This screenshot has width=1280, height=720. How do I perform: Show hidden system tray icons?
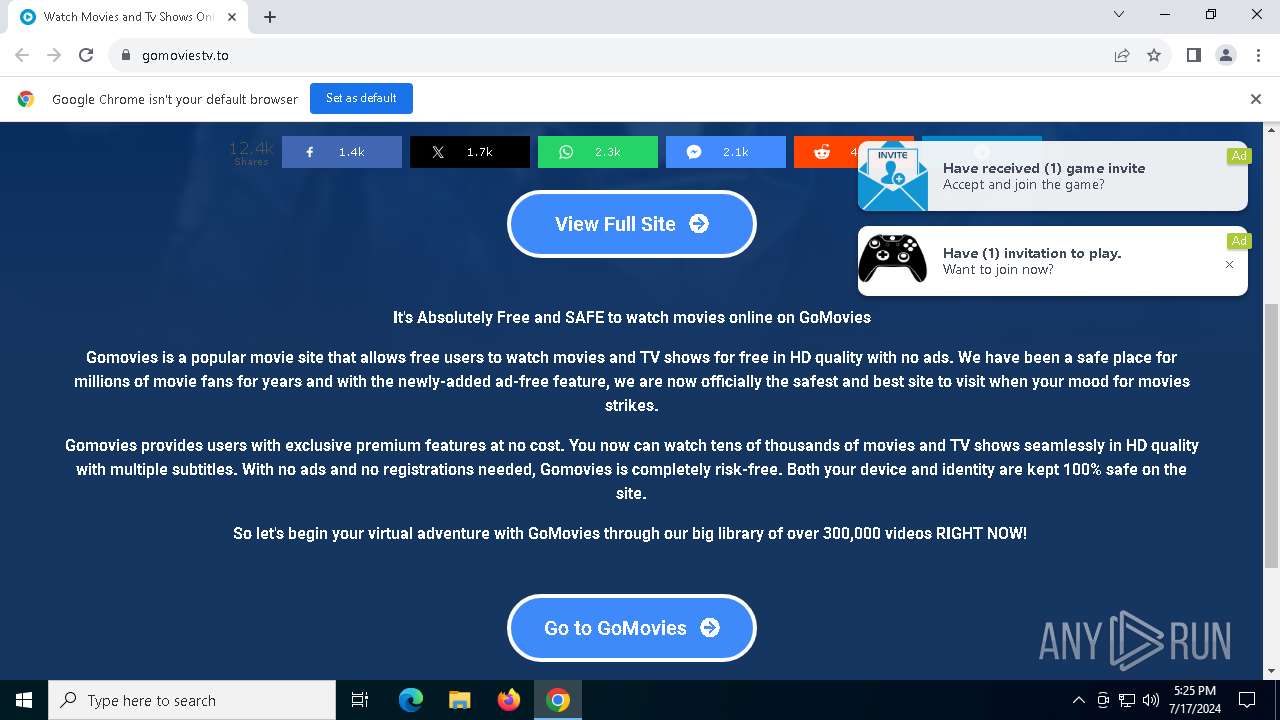click(1078, 700)
